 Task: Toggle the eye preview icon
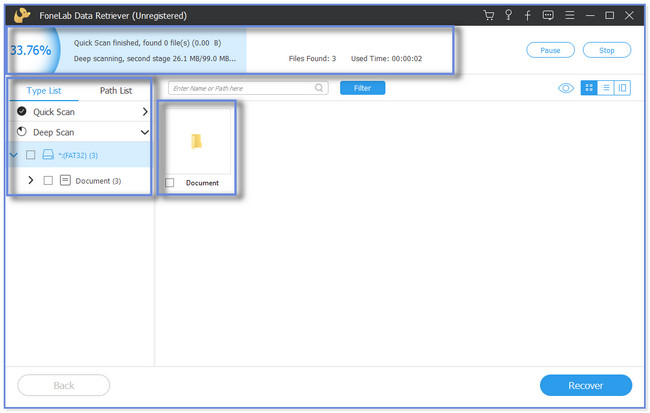click(x=565, y=88)
